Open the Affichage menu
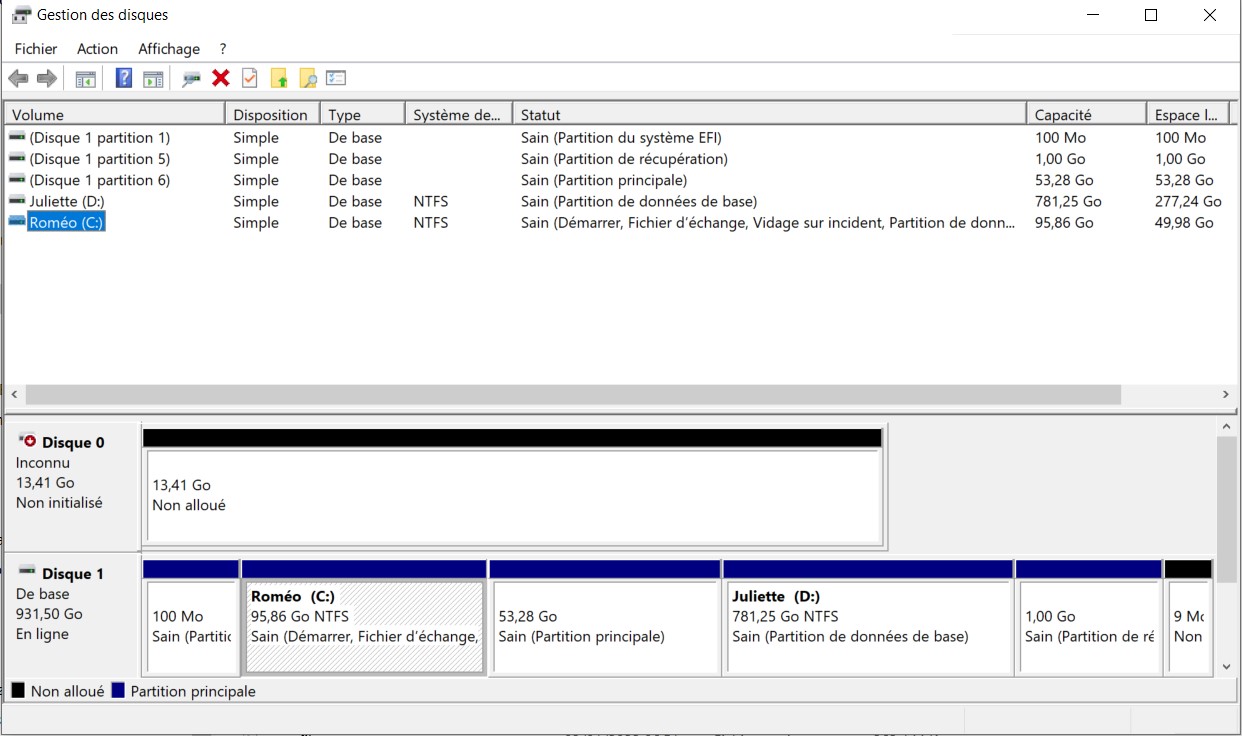This screenshot has width=1242, height=736. tap(169, 49)
